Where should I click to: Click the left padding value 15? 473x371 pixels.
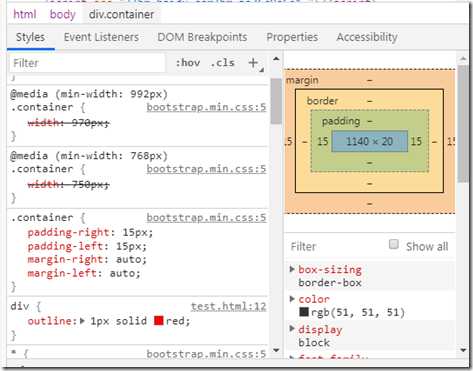coord(322,141)
